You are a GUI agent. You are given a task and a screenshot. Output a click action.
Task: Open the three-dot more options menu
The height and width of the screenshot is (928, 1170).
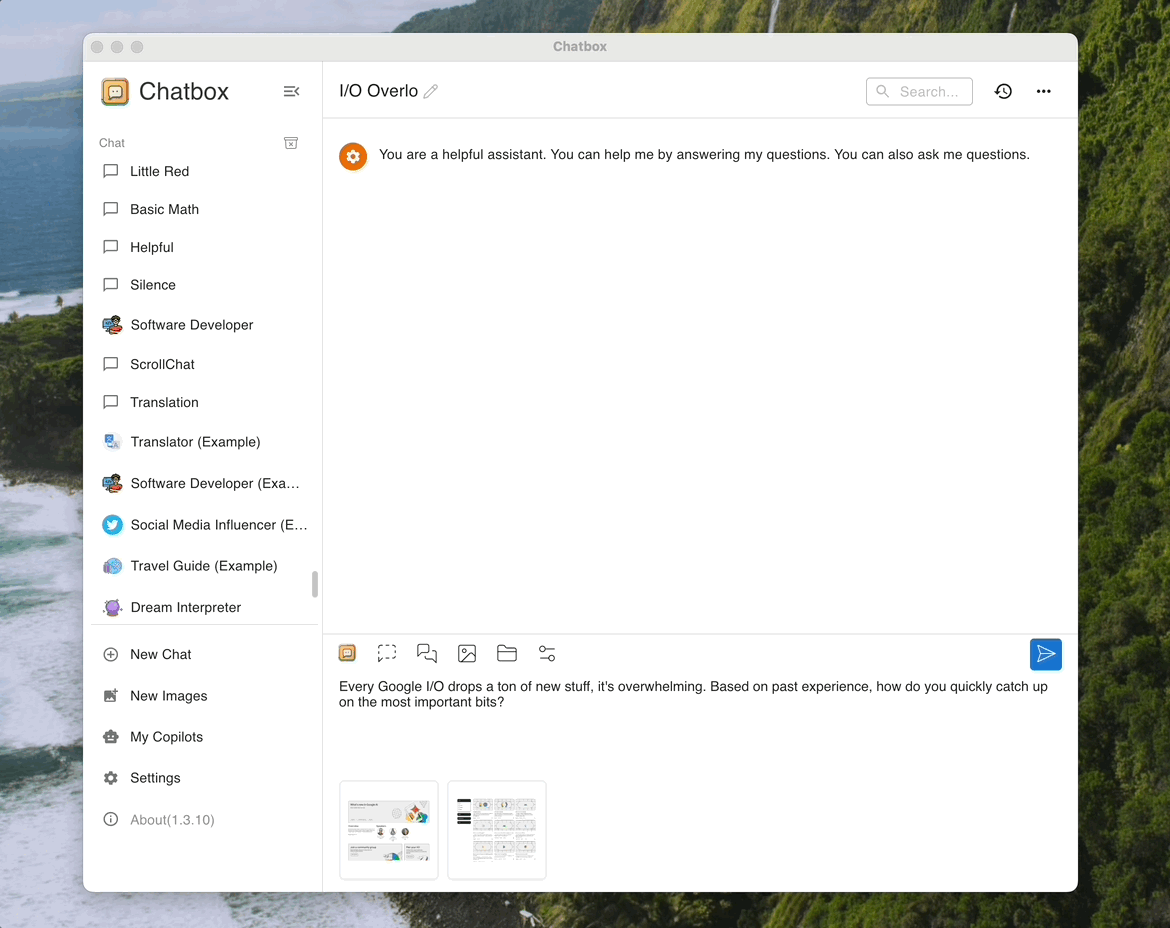(x=1044, y=91)
